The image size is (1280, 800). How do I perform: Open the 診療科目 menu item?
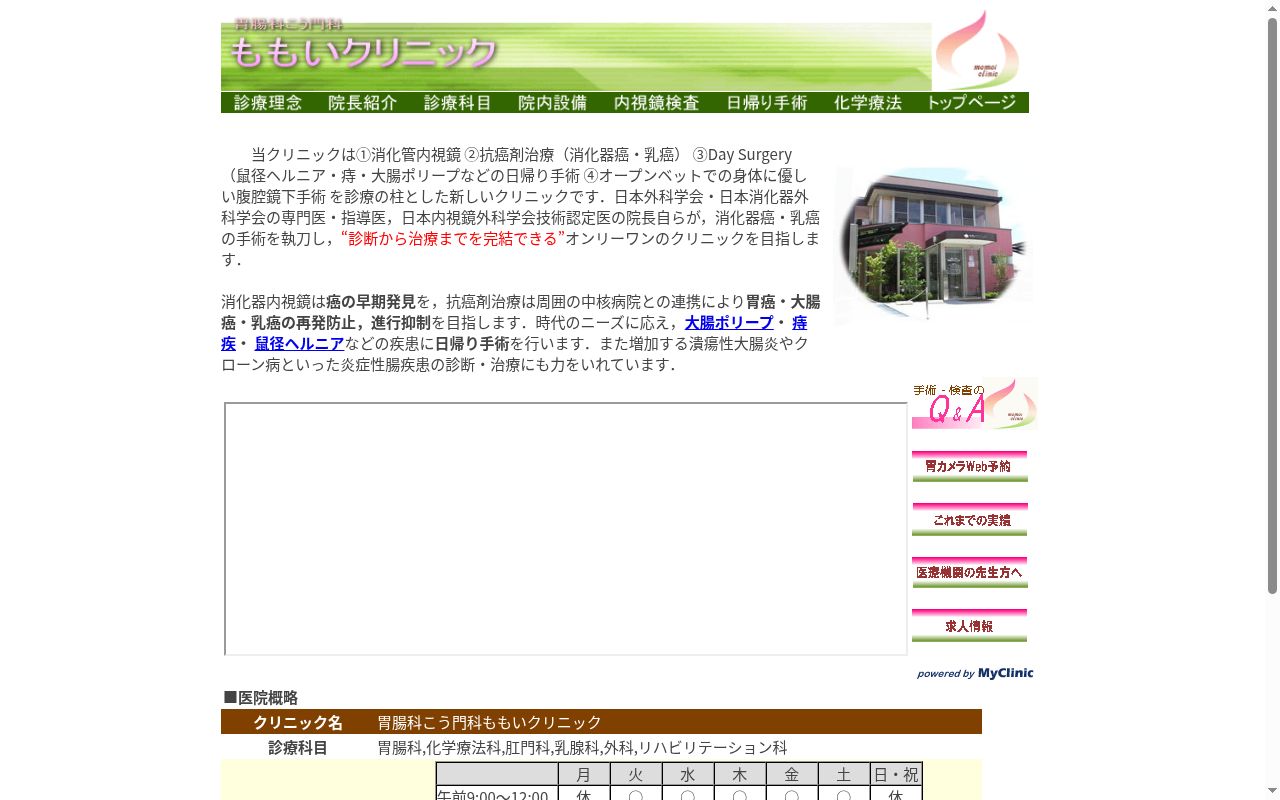tap(458, 103)
